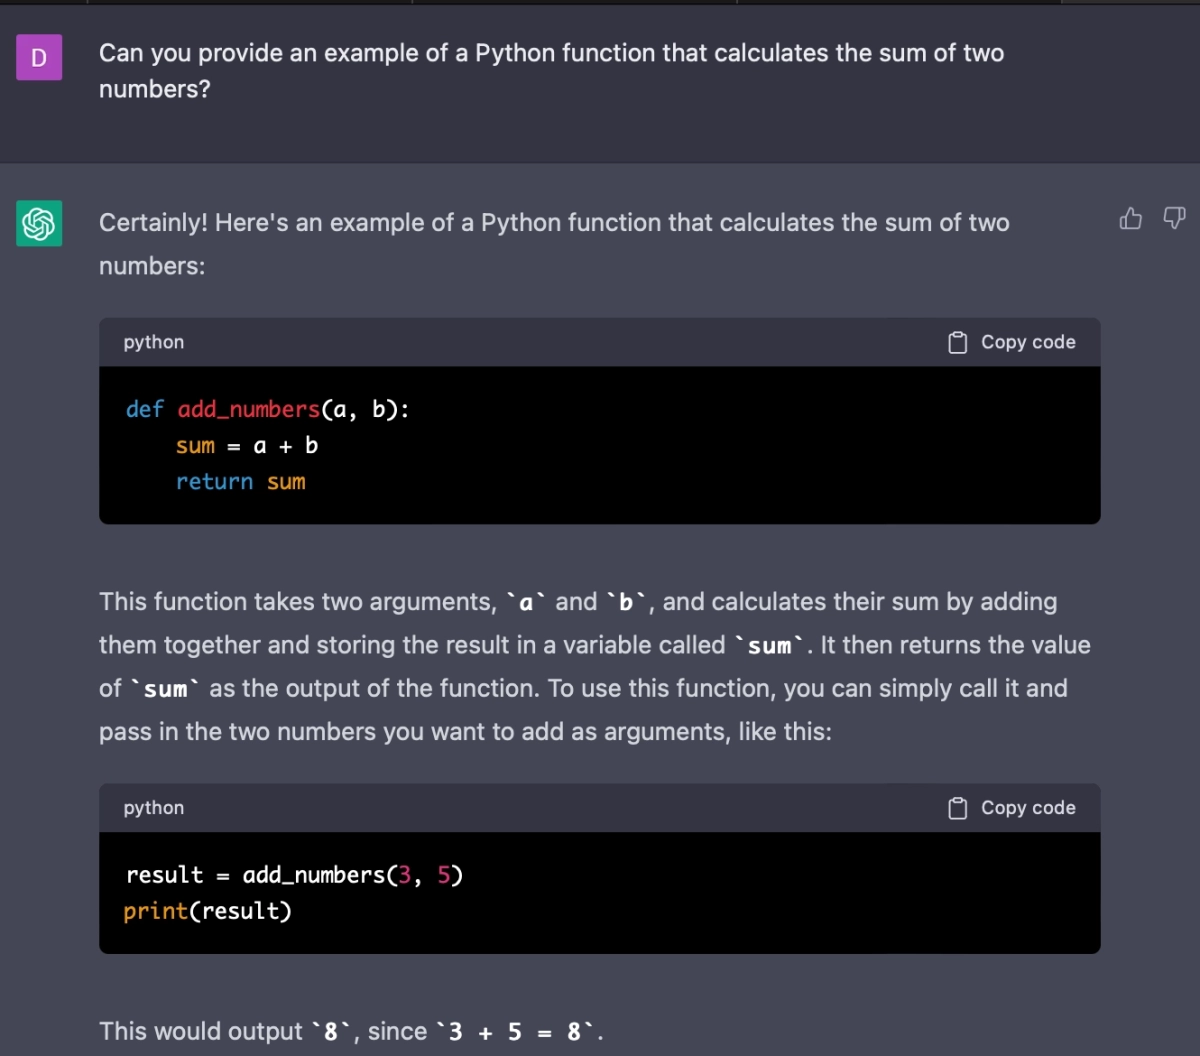Click the clipboard icon on the second code block
1200x1056 pixels.
pyautogui.click(x=957, y=807)
